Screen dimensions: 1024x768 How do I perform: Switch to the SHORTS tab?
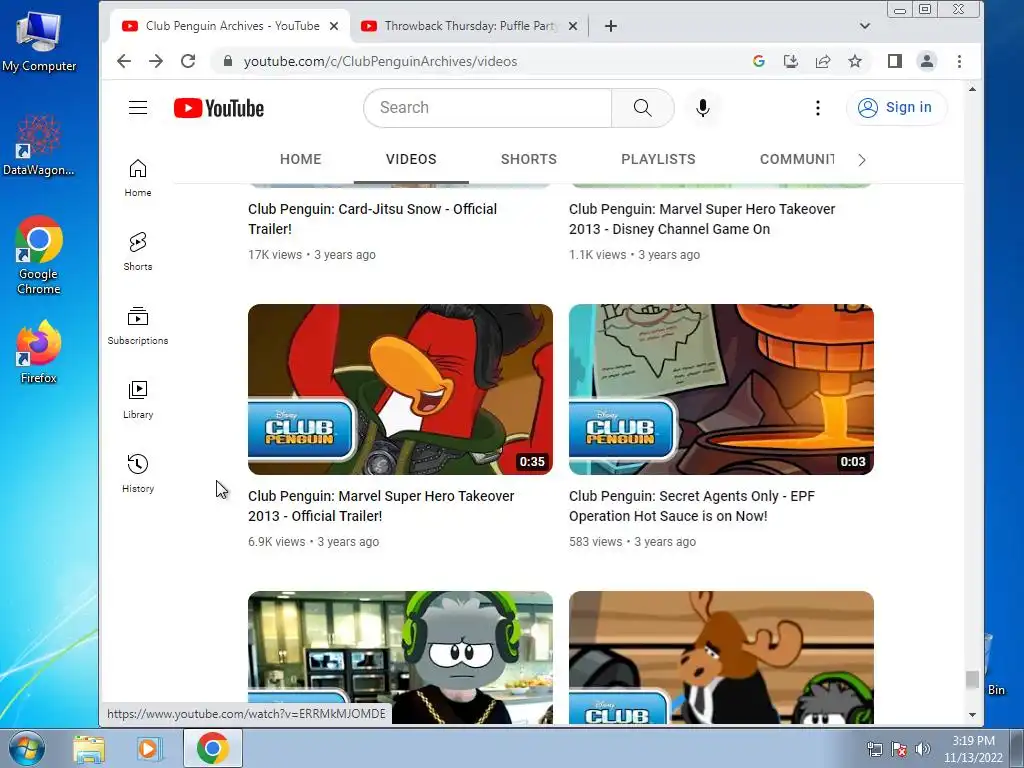(x=529, y=159)
